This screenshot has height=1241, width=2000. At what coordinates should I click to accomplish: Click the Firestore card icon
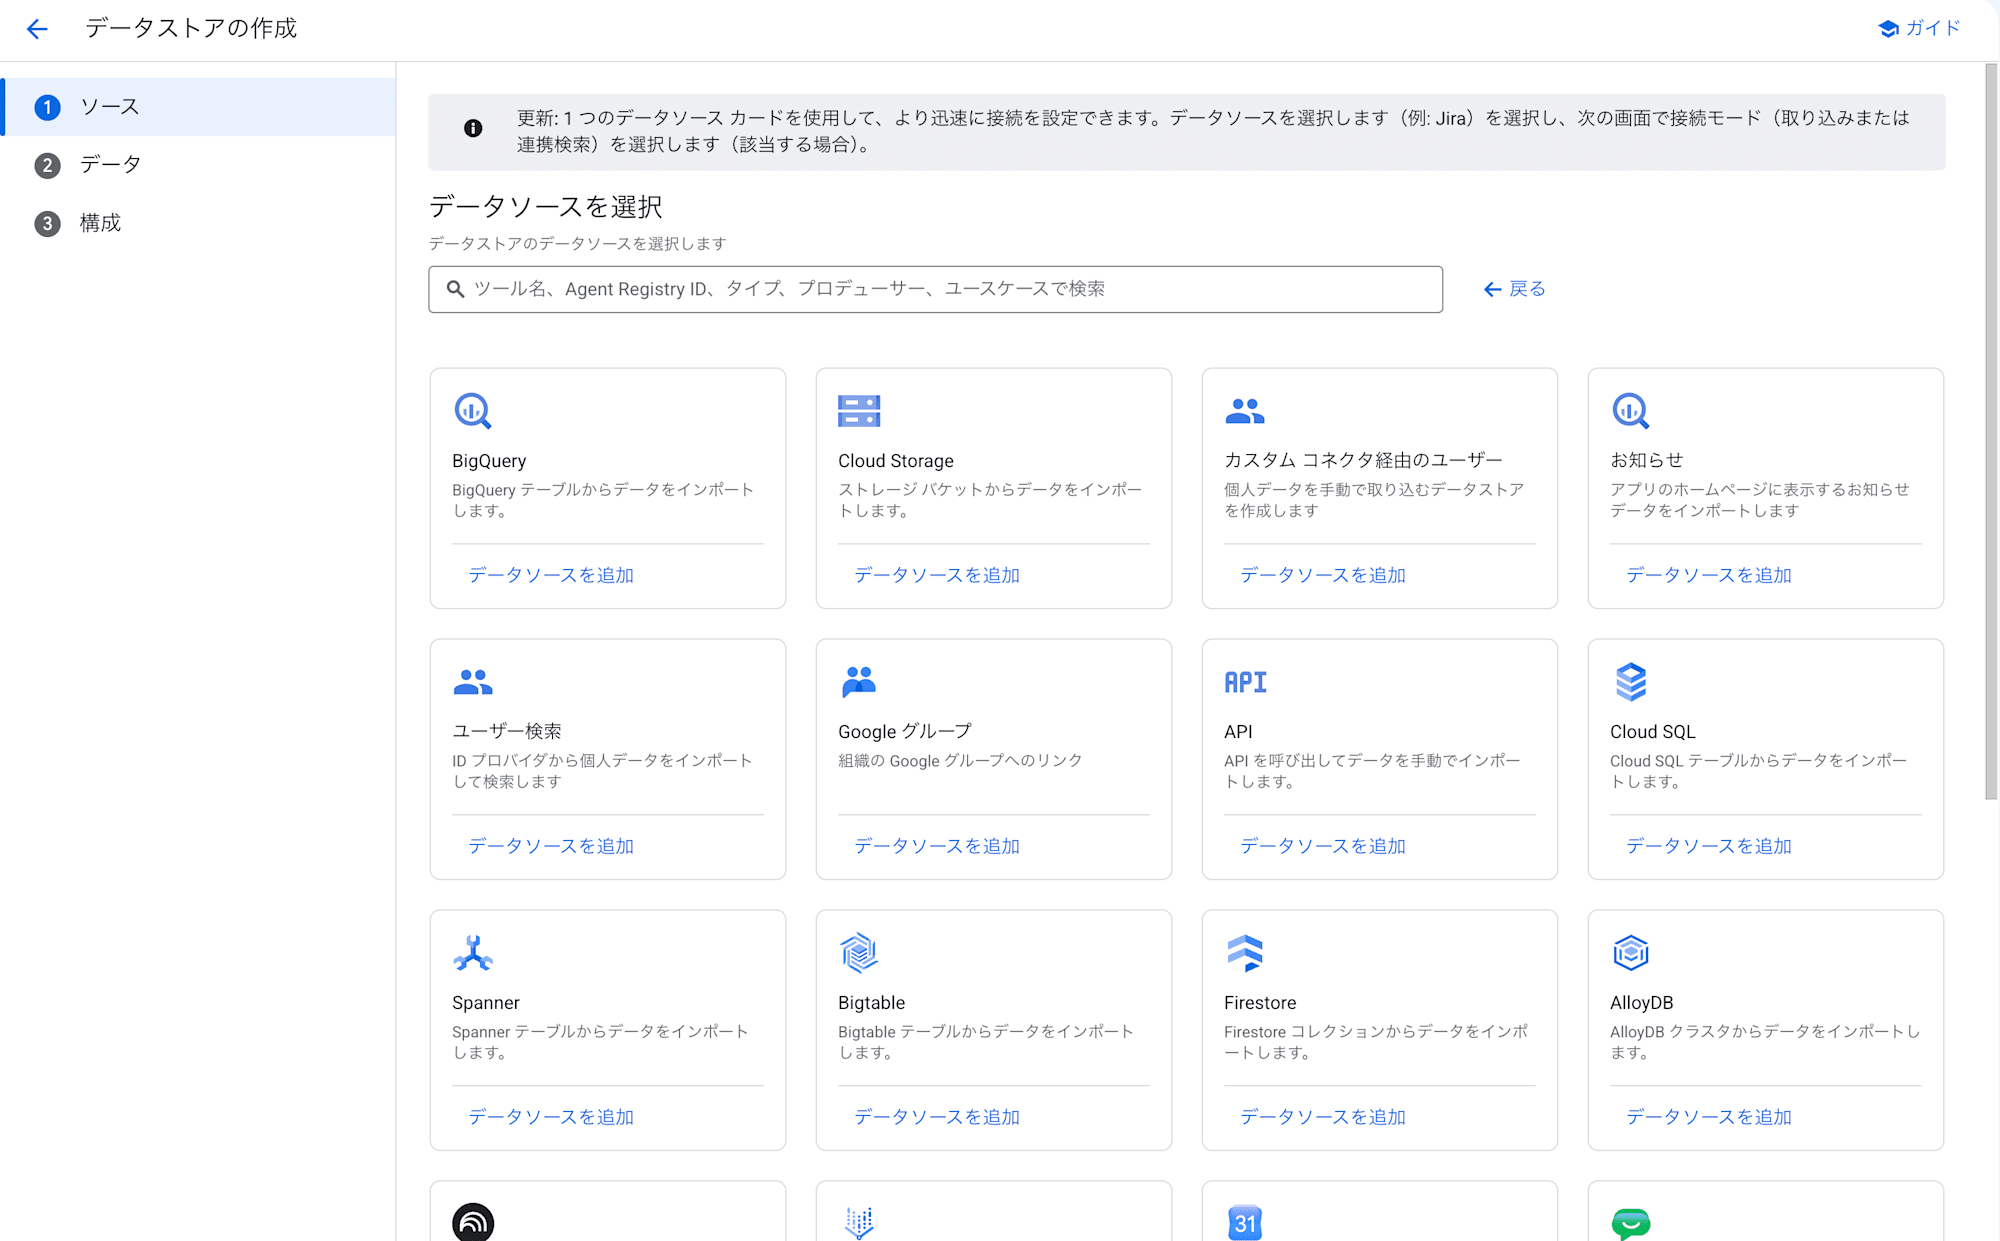point(1245,953)
